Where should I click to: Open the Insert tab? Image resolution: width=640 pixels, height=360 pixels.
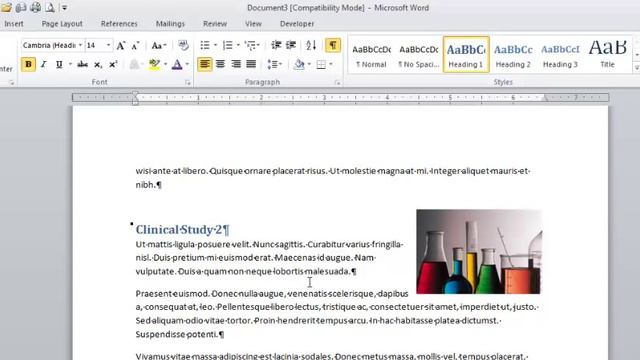point(13,24)
